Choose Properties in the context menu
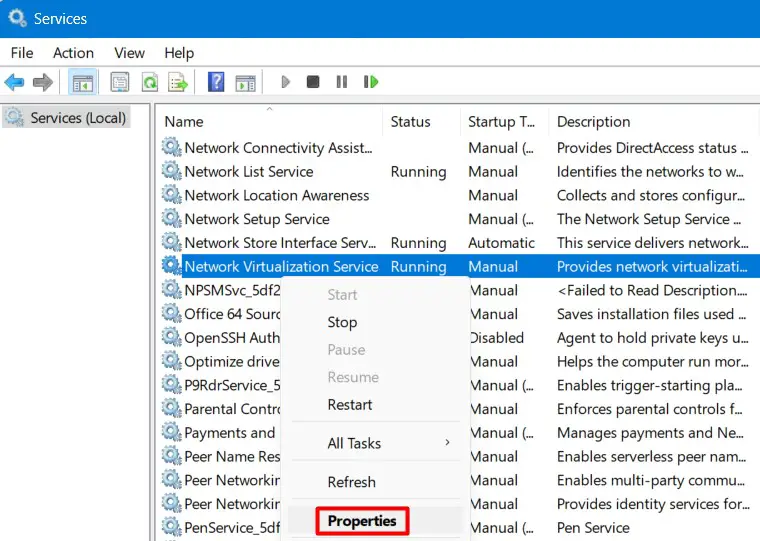760x541 pixels. click(362, 521)
